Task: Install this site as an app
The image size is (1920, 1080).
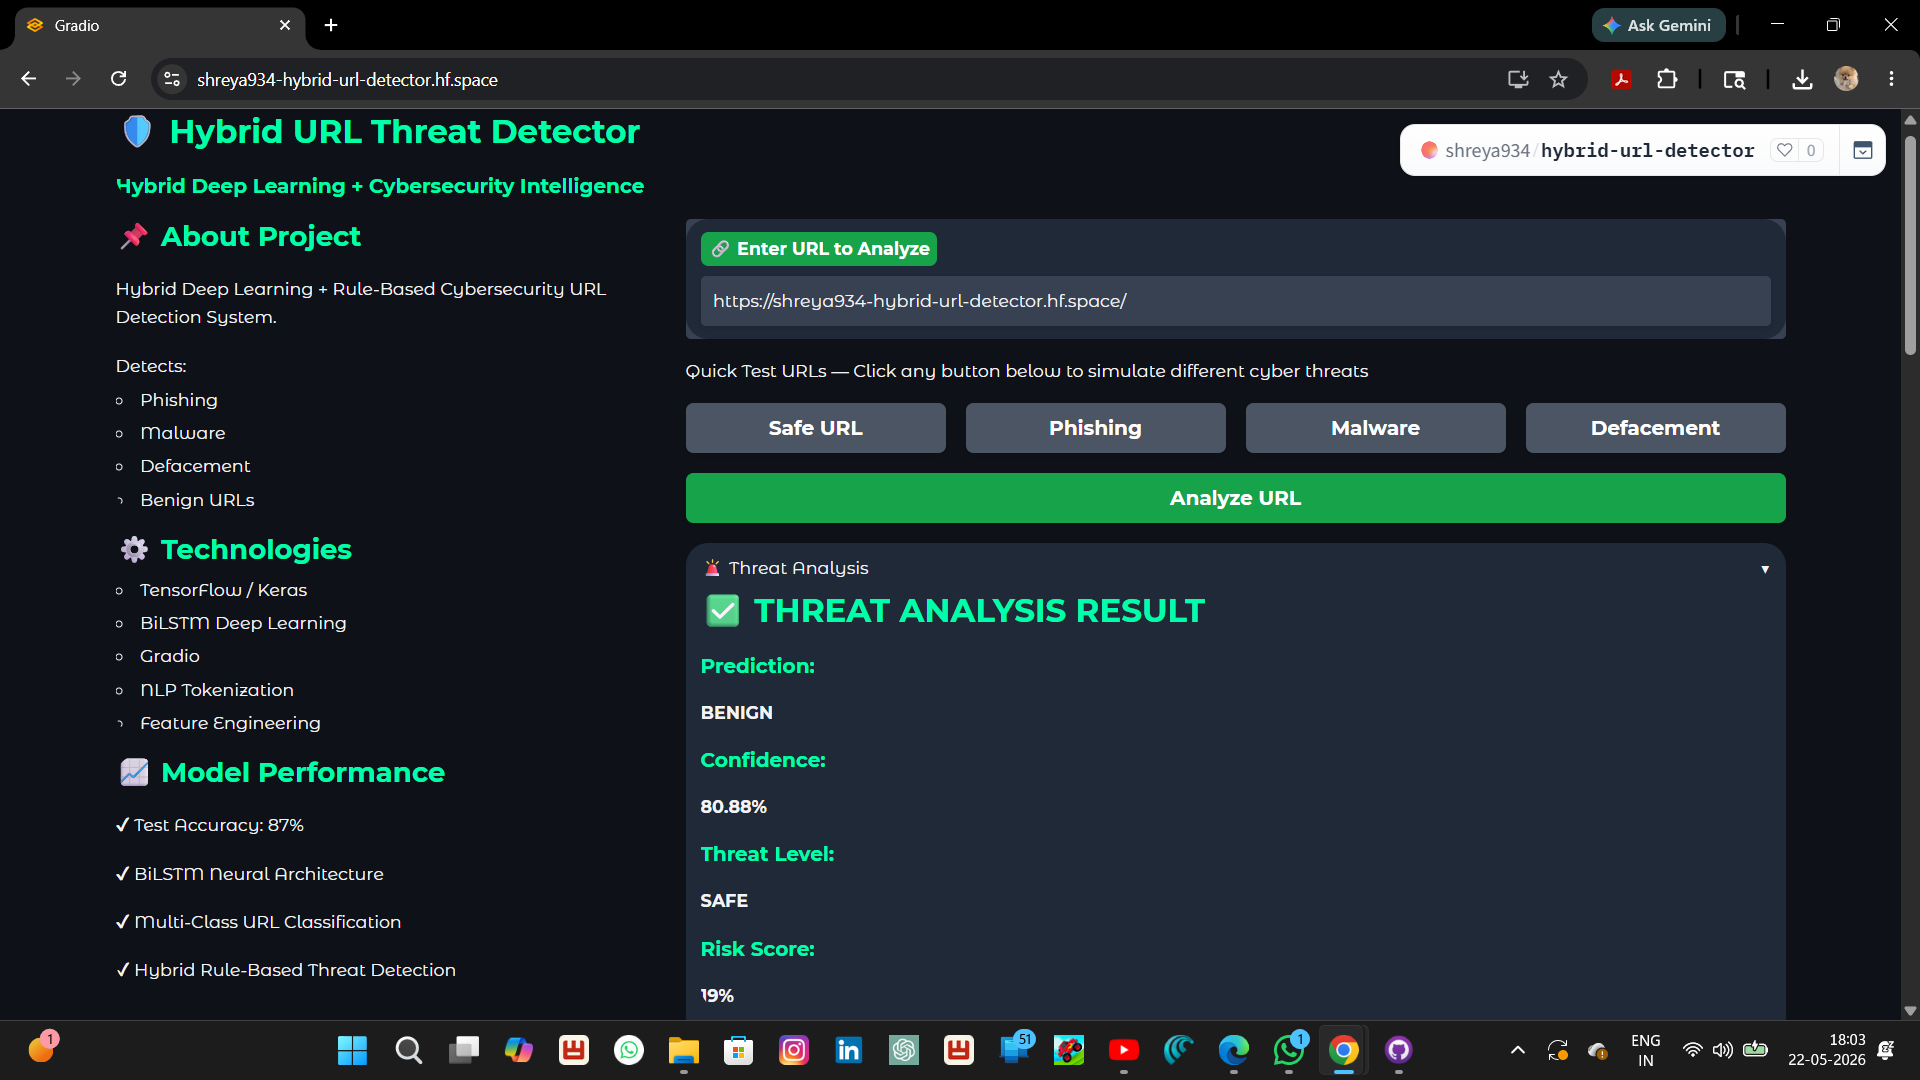Action: point(1518,79)
